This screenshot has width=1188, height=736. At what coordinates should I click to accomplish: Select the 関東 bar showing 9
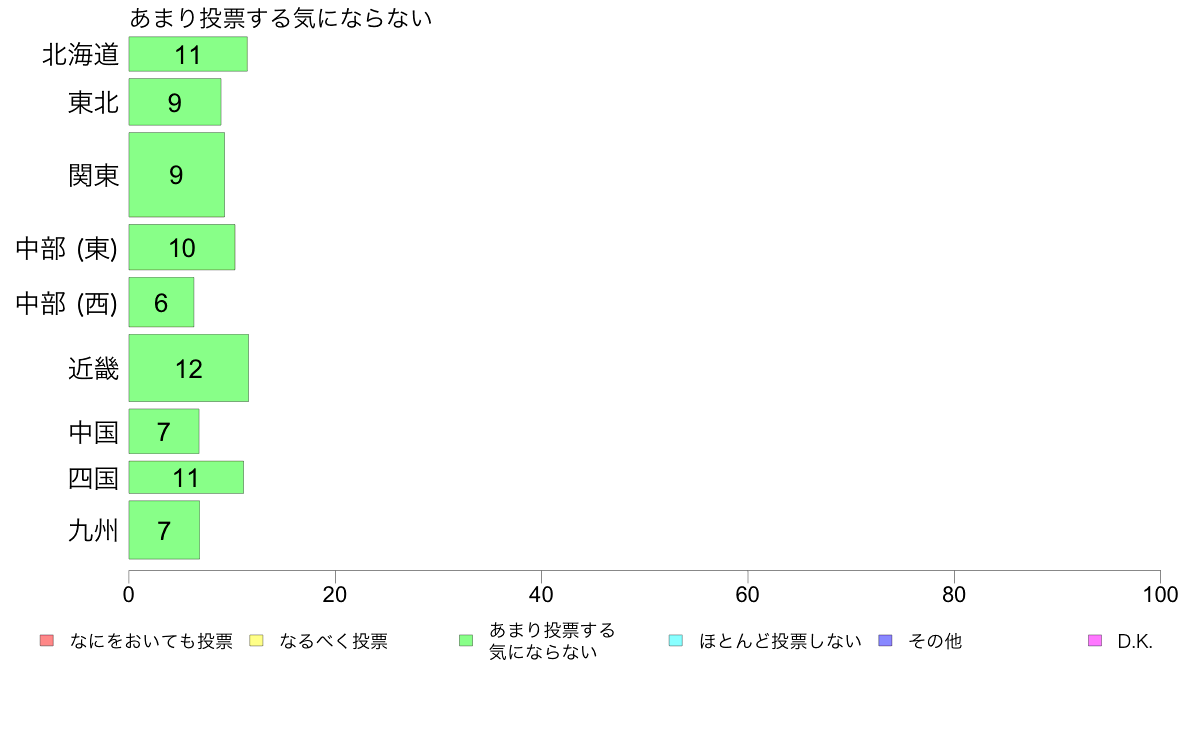coord(177,174)
